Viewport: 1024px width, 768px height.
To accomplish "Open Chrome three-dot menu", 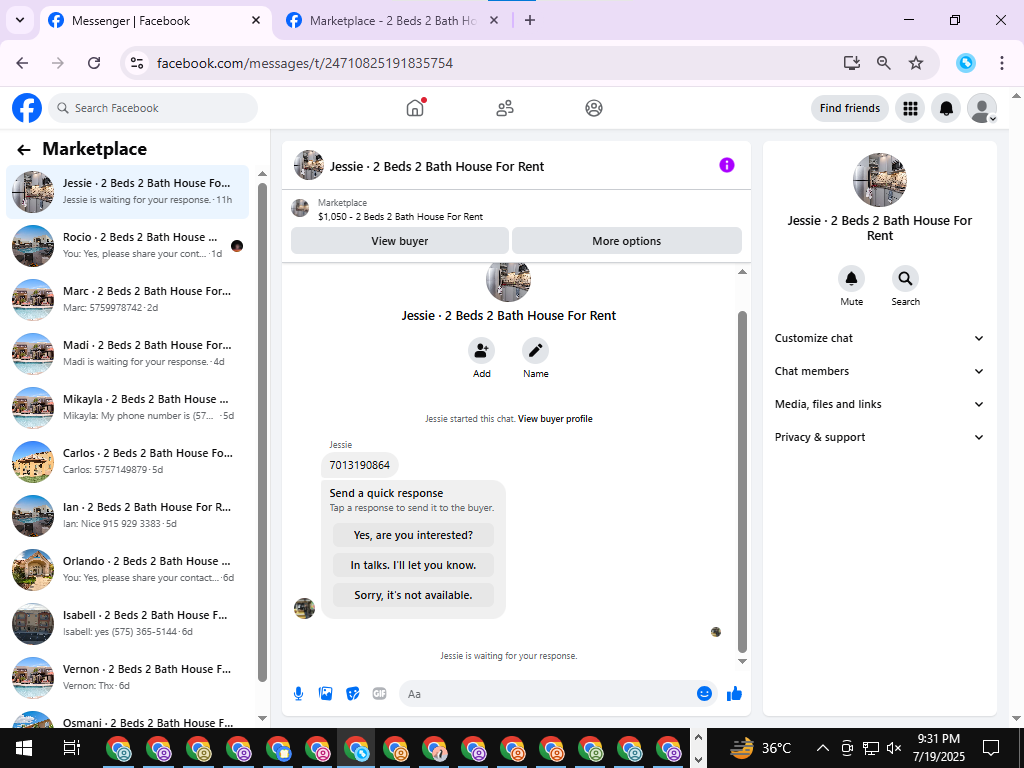I will point(1002,63).
